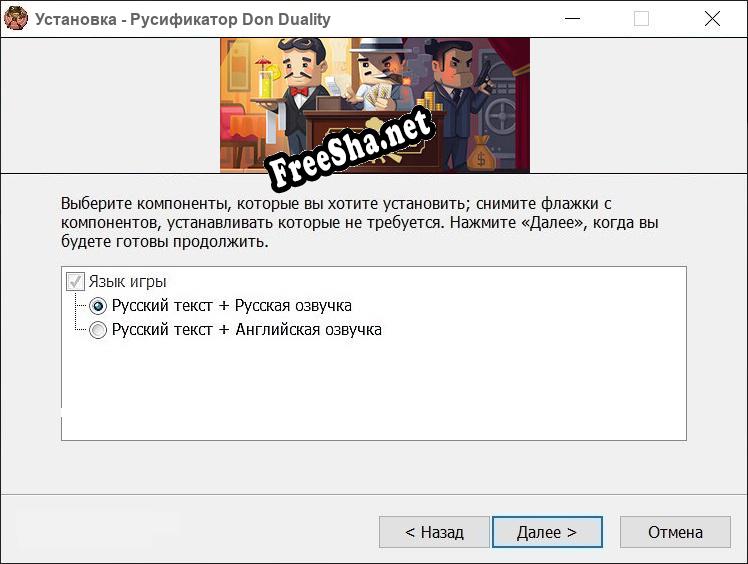This screenshot has width=748, height=564.
Task: Click the FreeSha.net watermark
Action: point(350,150)
